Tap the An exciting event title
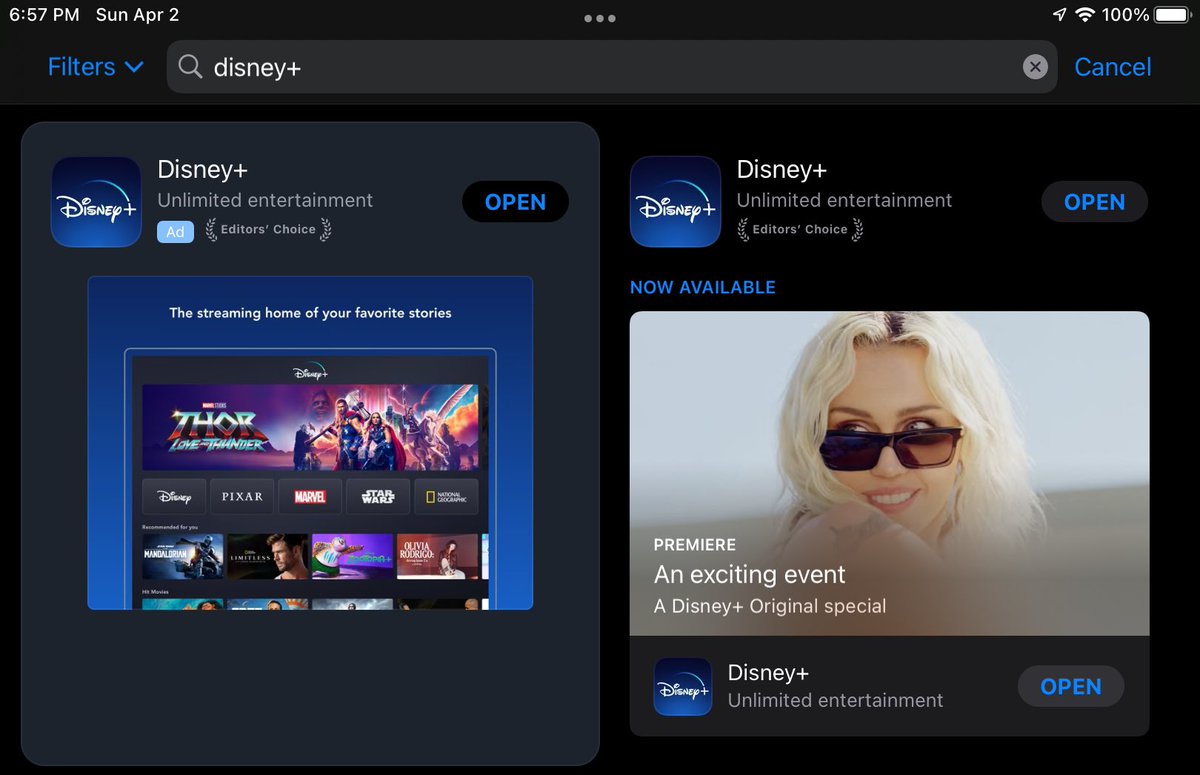Screen dimensions: 1200x775 pos(750,575)
